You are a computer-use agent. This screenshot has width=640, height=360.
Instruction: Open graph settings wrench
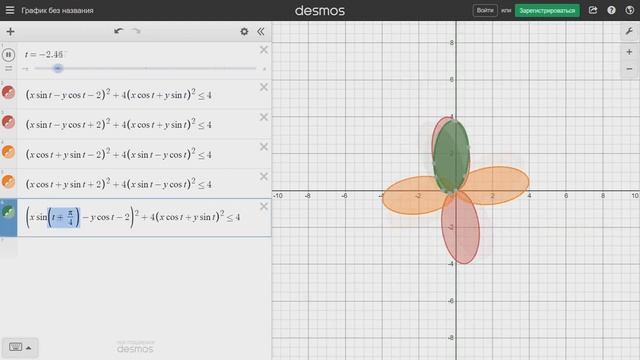point(629,31)
